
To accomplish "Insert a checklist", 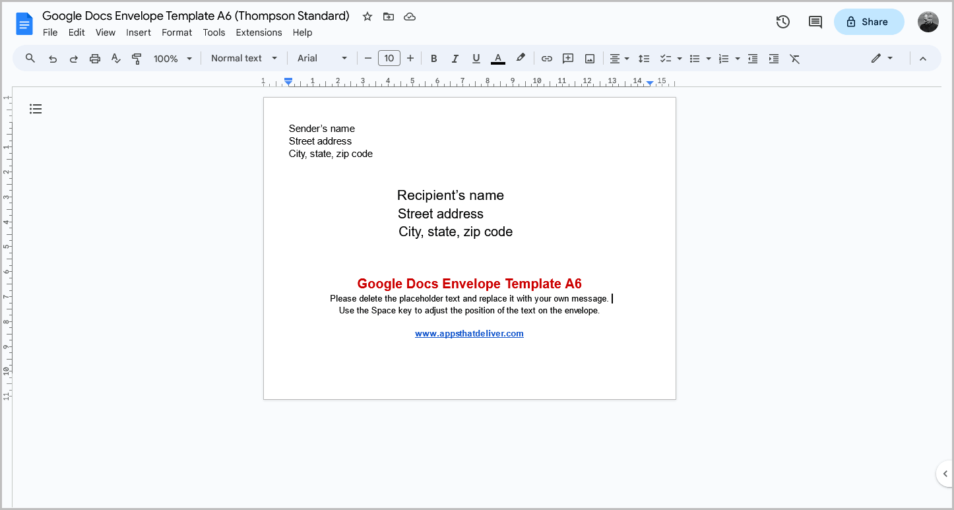I will point(666,58).
